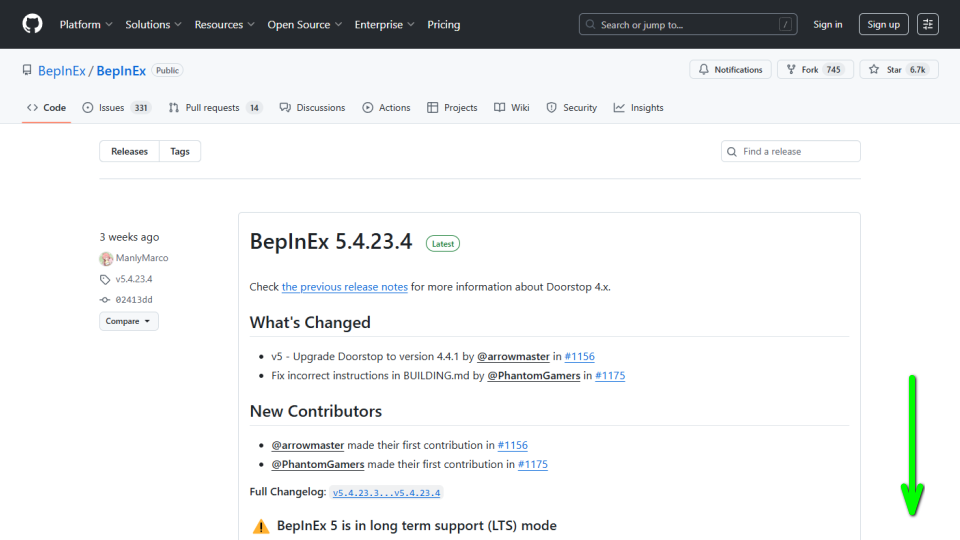Viewport: 960px width, 540px height.
Task: Click the GitHub logo icon
Action: point(32,24)
